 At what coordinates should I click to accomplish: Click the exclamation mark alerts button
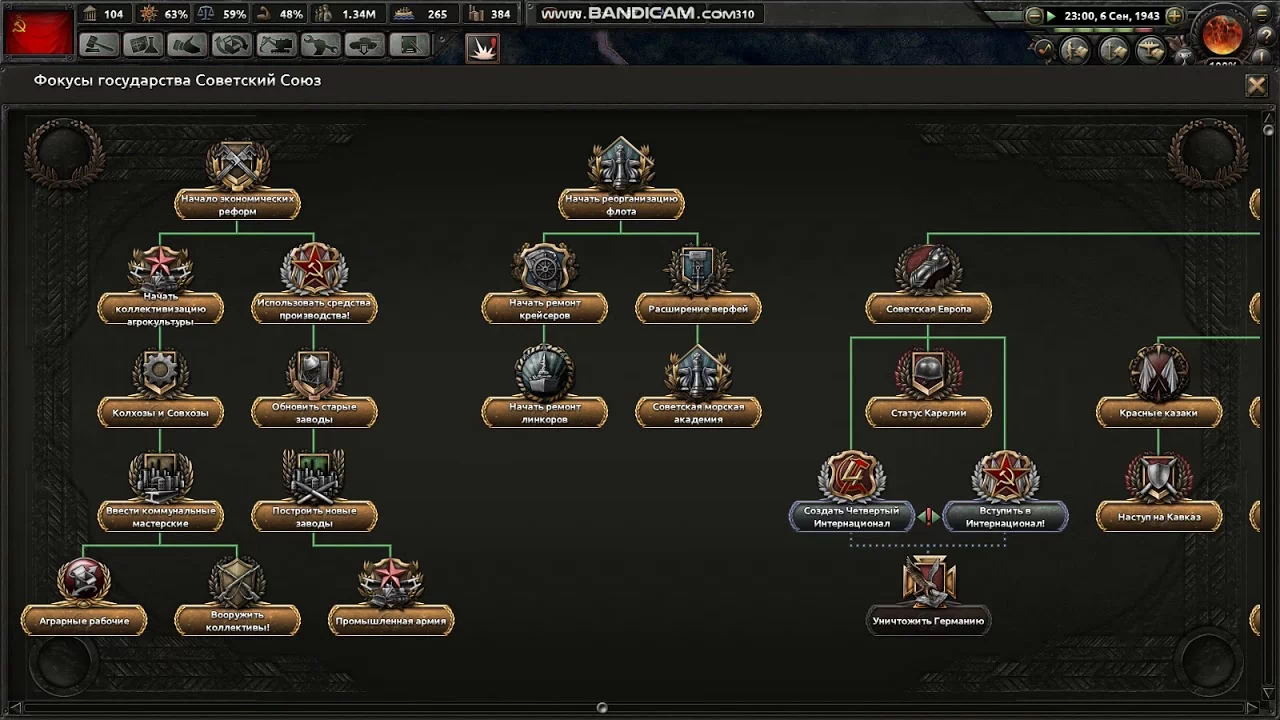1262,59
